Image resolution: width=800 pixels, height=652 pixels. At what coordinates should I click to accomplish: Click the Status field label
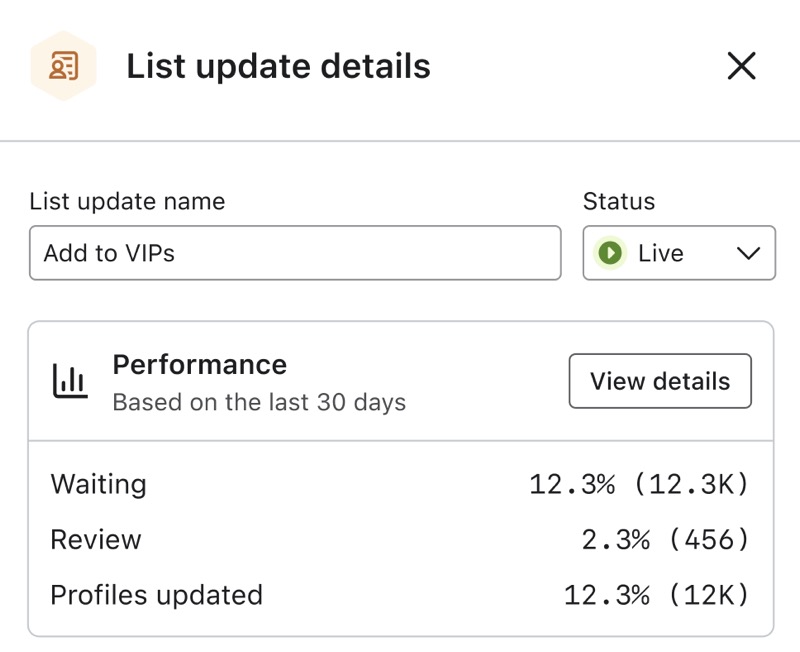(x=619, y=201)
